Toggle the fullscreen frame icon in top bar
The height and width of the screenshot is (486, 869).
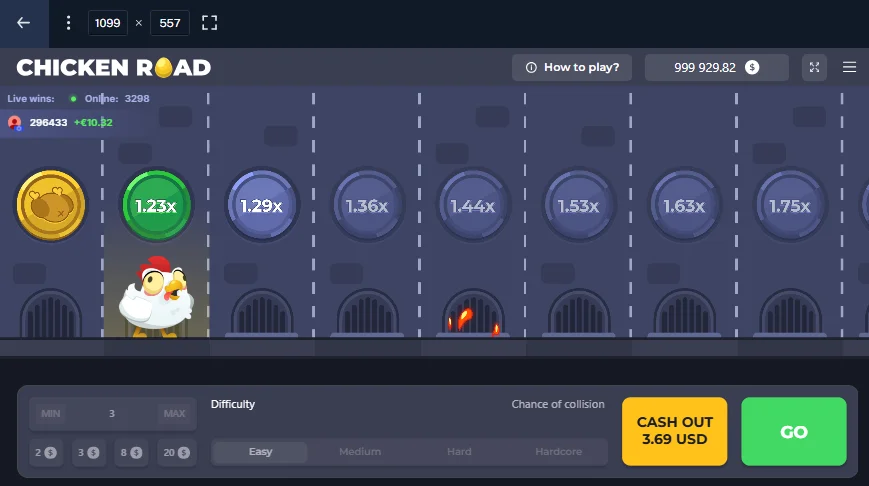pyautogui.click(x=209, y=23)
